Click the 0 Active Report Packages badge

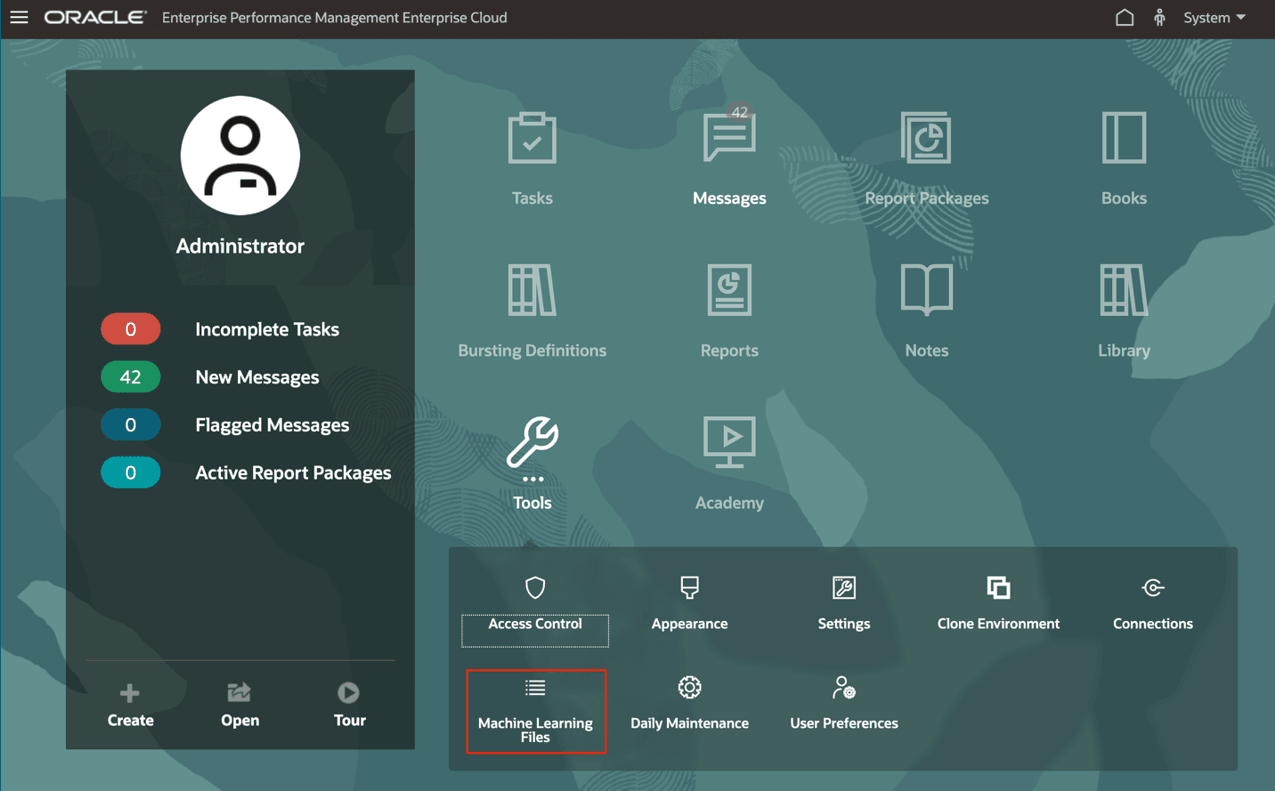click(131, 473)
